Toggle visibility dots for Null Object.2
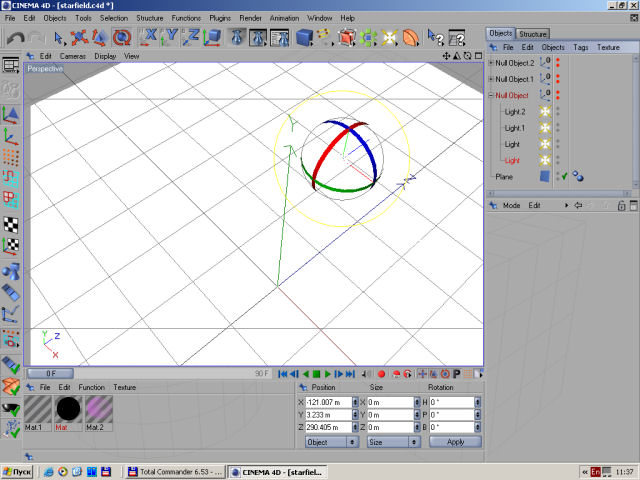 click(x=558, y=63)
